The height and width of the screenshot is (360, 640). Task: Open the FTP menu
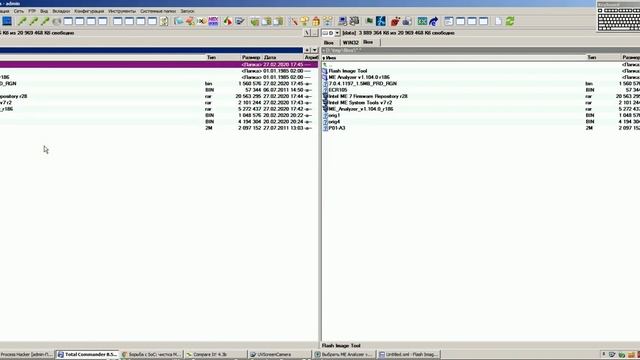point(32,11)
